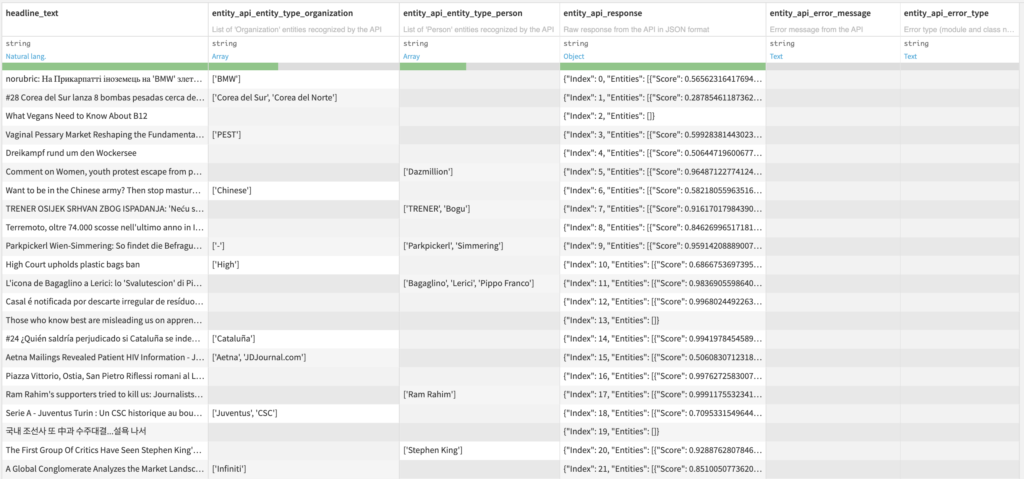Select the 'Casal é notificada por descarte' headline
This screenshot has height=479, width=1024.
coord(104,301)
